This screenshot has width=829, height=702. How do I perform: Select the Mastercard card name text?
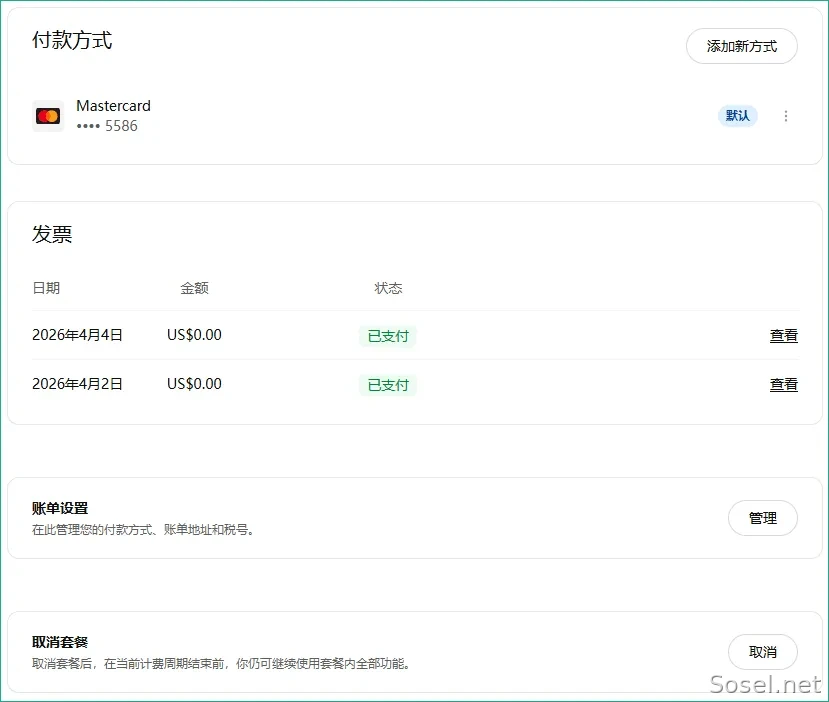pos(113,106)
